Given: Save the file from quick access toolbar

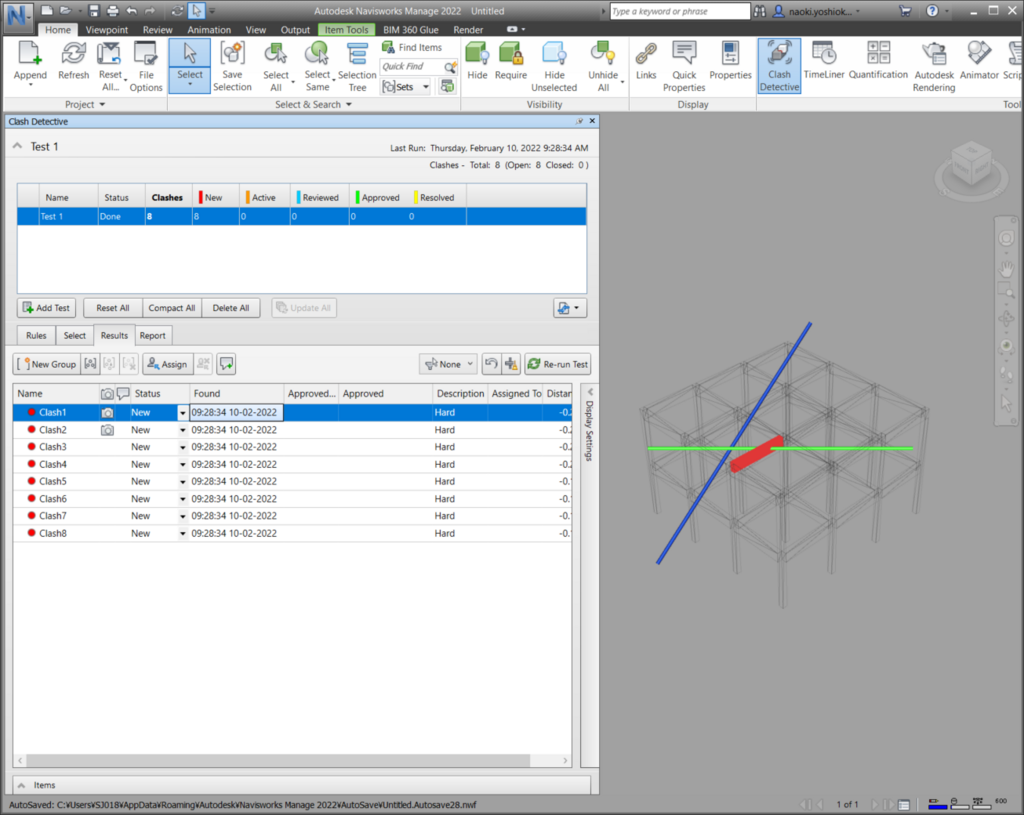Looking at the screenshot, I should click(93, 10).
